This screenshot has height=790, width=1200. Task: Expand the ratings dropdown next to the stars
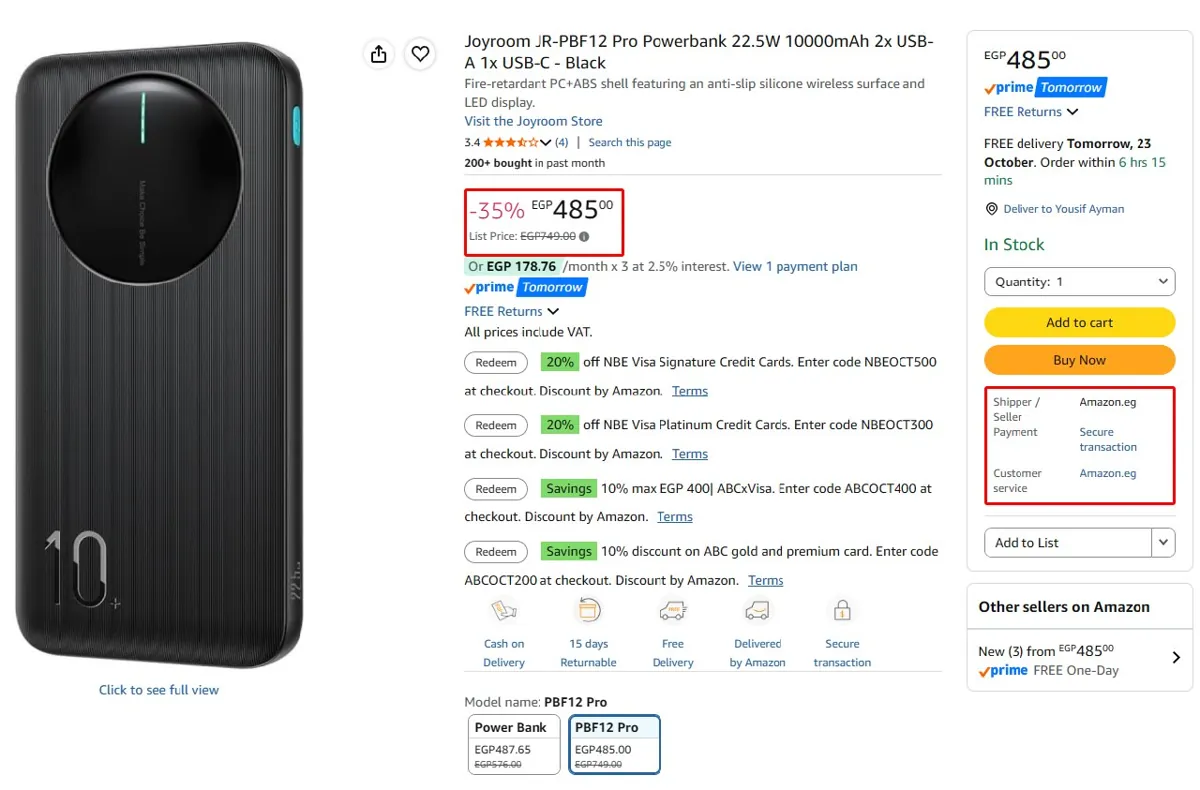(546, 143)
